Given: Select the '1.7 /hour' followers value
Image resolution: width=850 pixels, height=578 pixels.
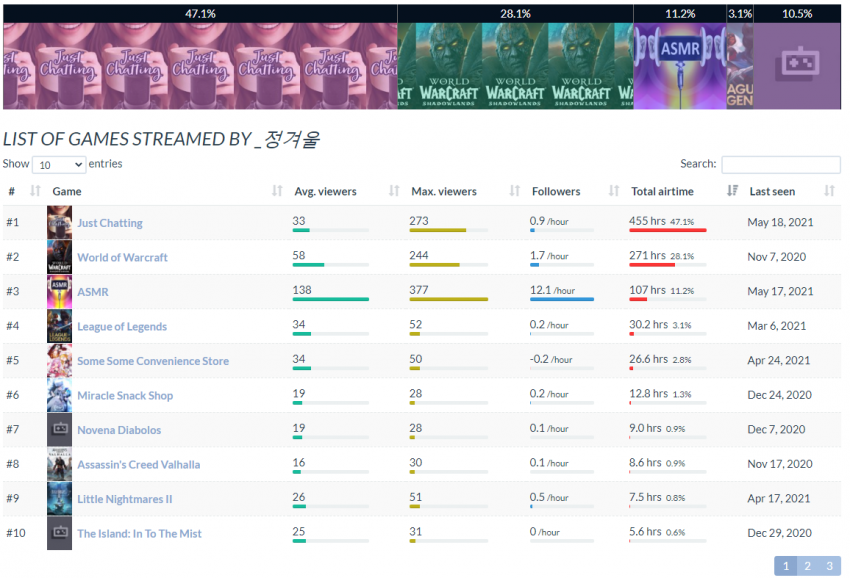Looking at the screenshot, I should click(x=549, y=255).
